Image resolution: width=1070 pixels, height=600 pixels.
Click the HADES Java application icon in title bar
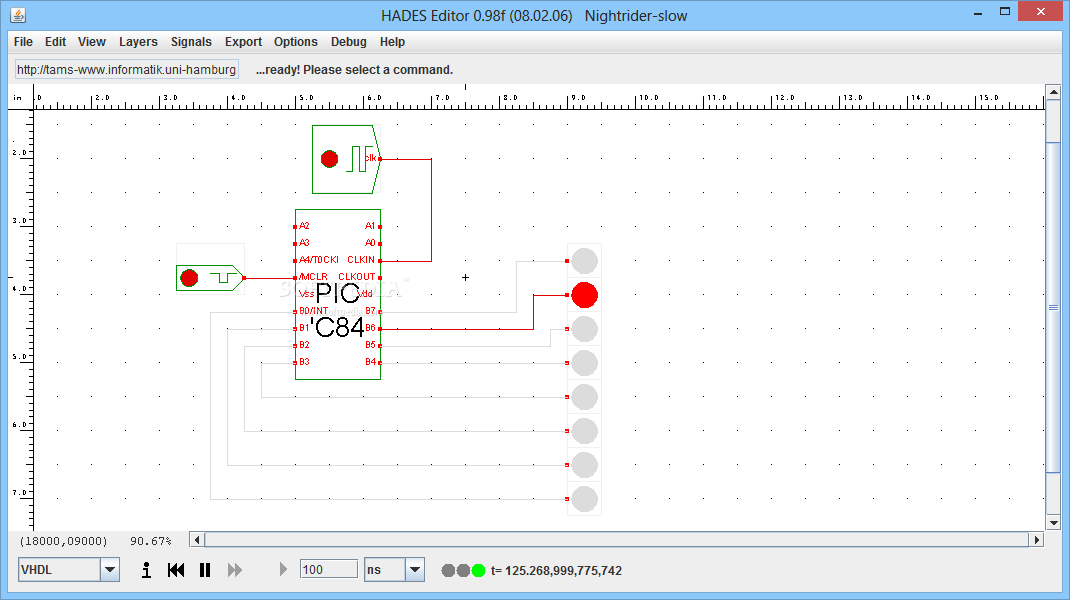18,14
